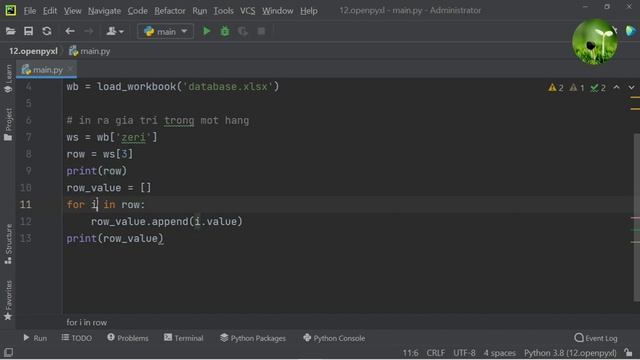Open the Terminal tool window

point(184,338)
